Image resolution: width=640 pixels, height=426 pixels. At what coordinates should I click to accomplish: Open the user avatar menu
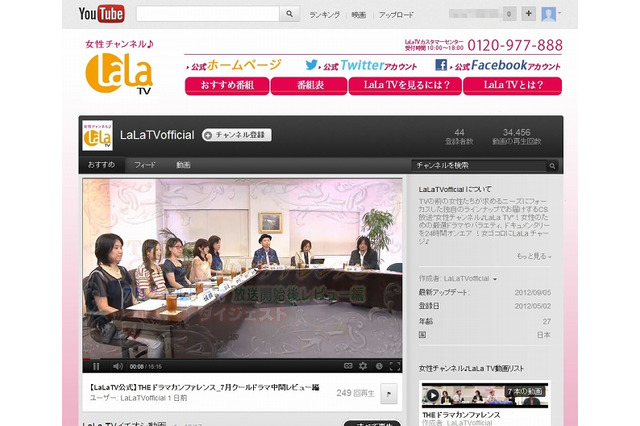(x=551, y=14)
